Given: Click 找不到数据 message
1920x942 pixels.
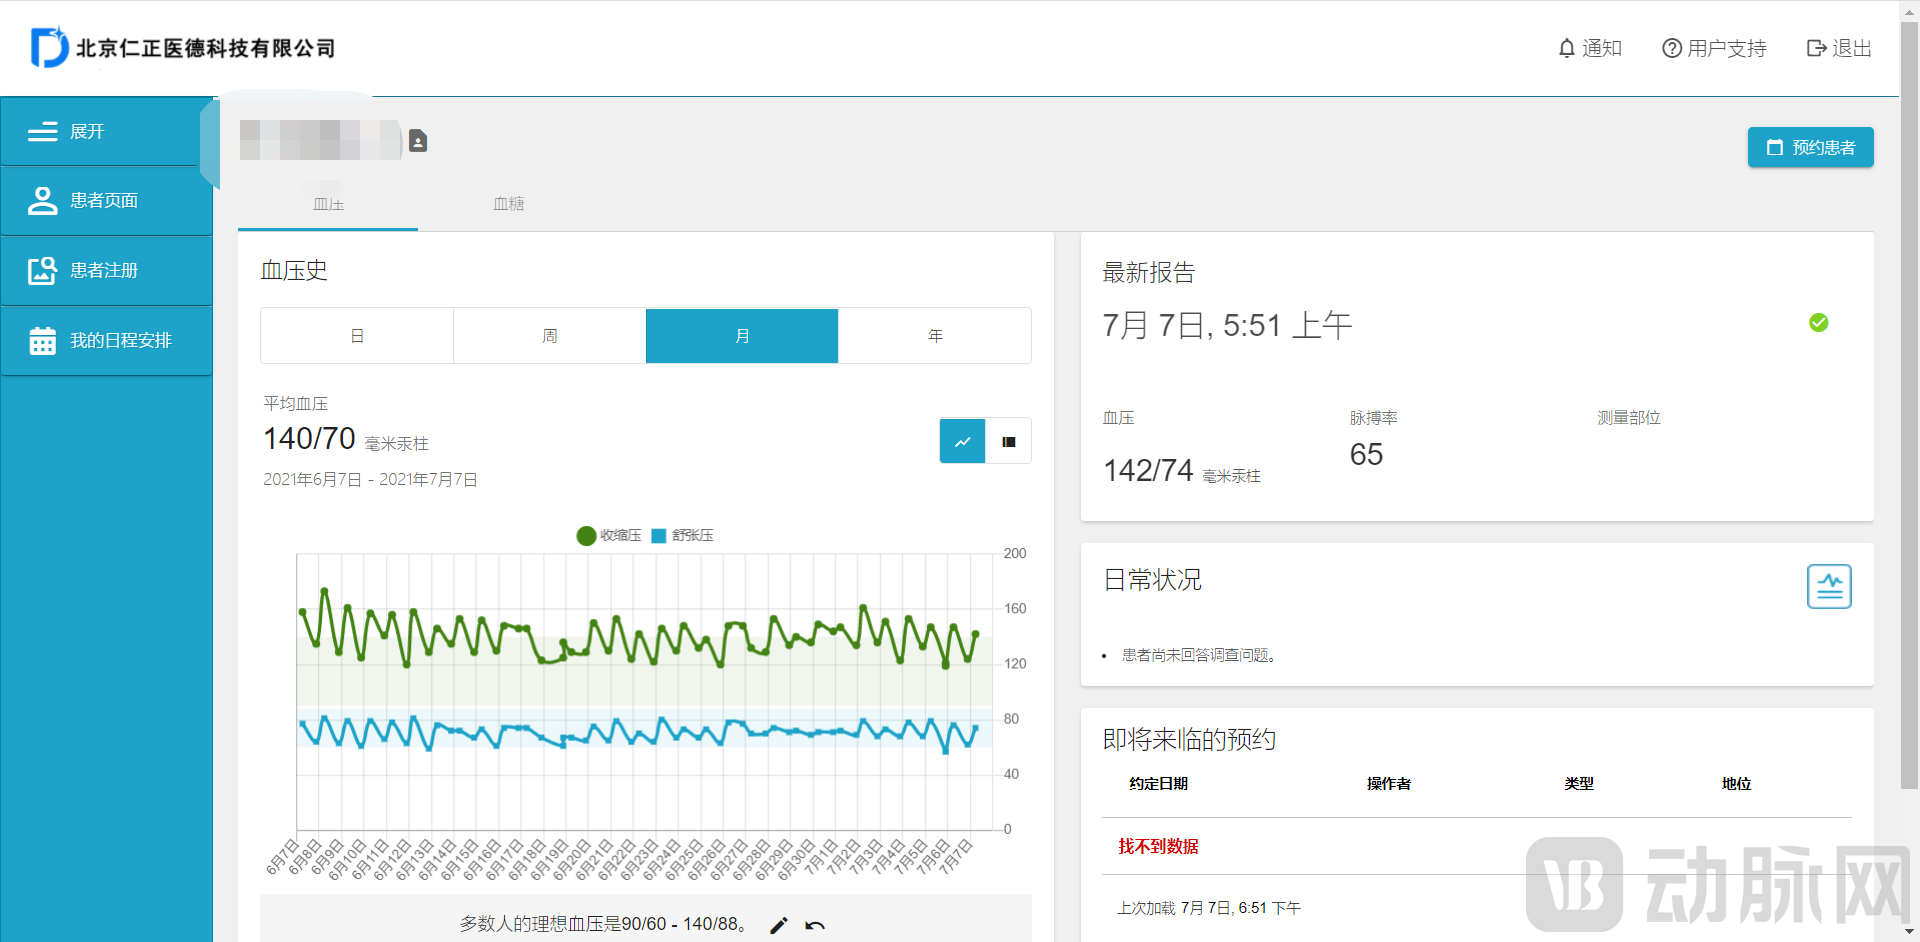Looking at the screenshot, I should [x=1158, y=847].
